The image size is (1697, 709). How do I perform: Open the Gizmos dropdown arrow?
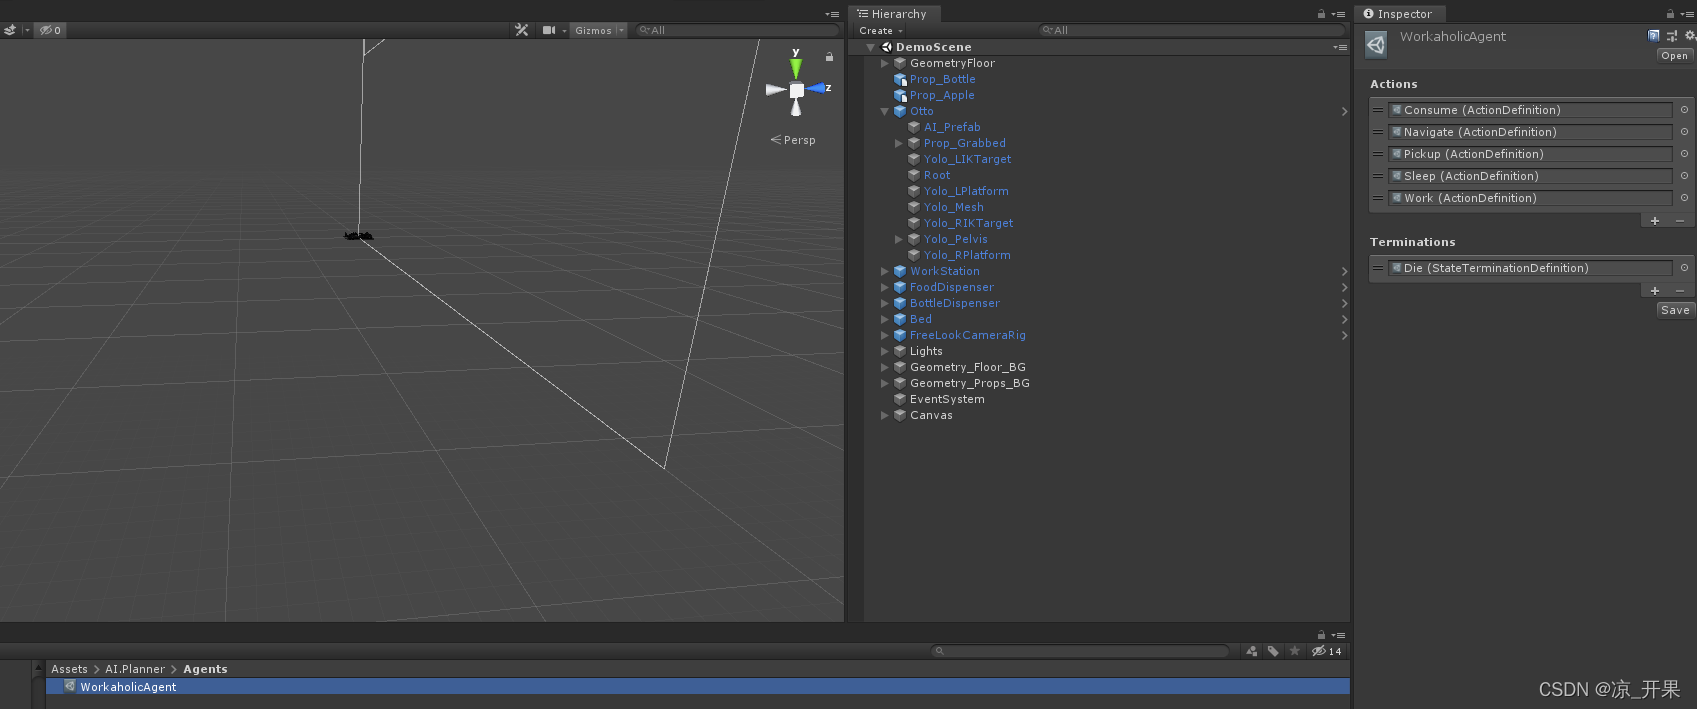621,30
